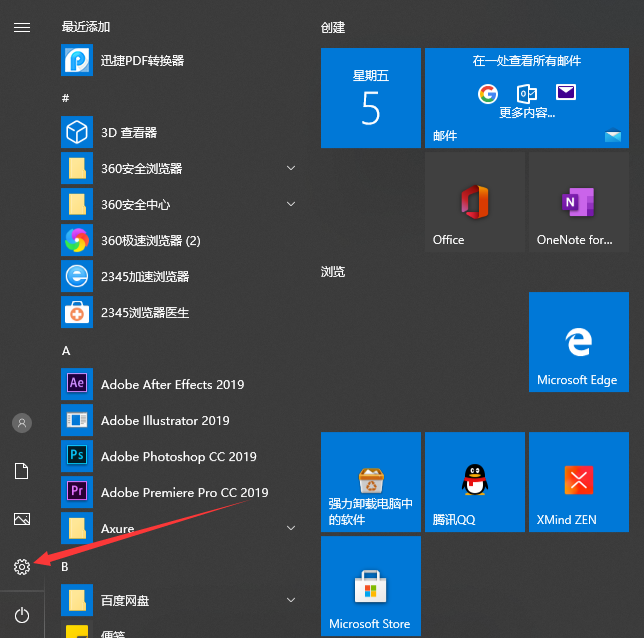The width and height of the screenshot is (644, 638).
Task: Open the Office tile
Action: 474,203
